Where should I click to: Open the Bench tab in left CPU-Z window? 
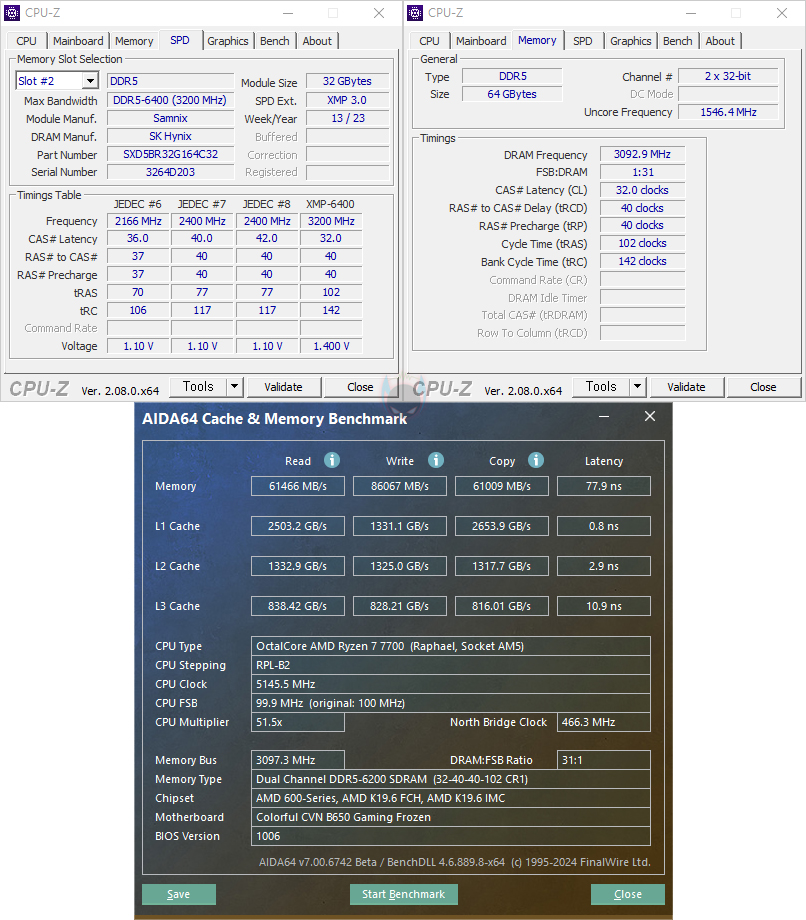(x=275, y=41)
